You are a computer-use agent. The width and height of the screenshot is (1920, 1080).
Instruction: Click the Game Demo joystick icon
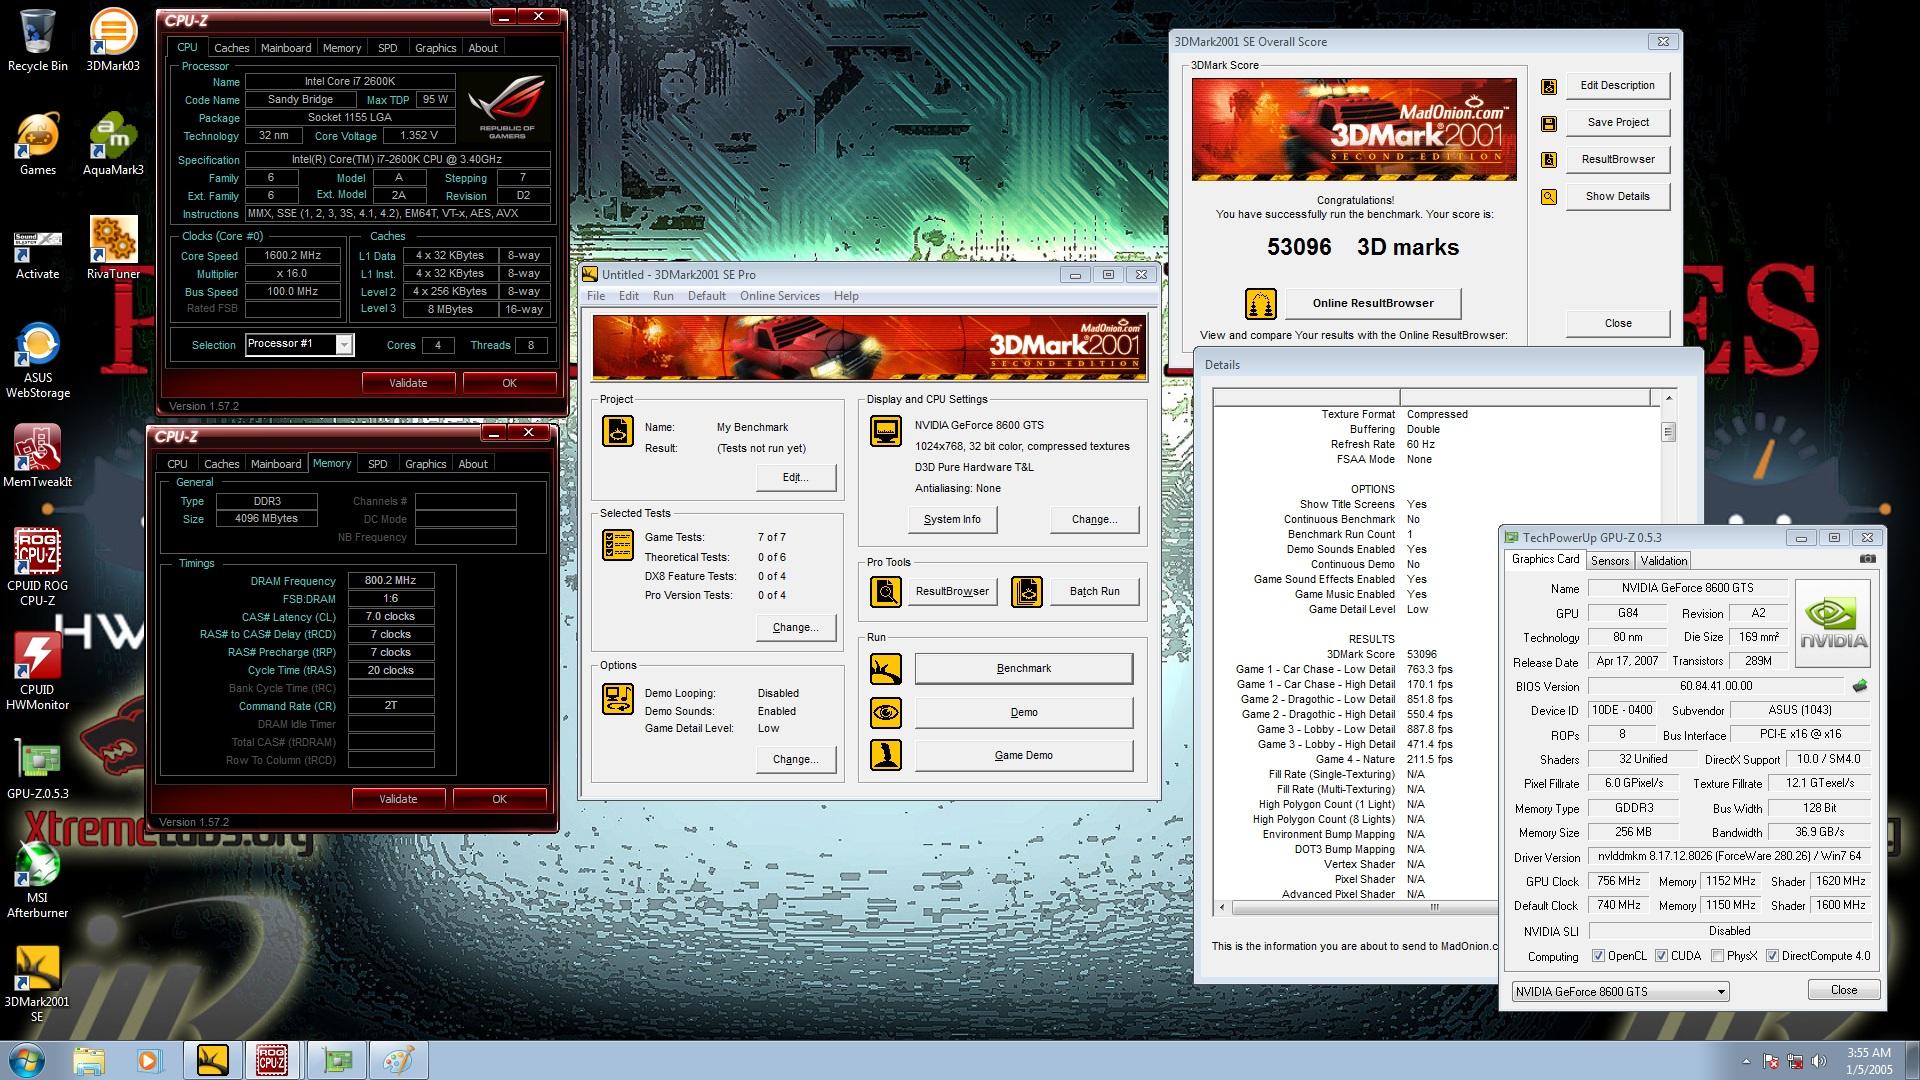(x=886, y=756)
